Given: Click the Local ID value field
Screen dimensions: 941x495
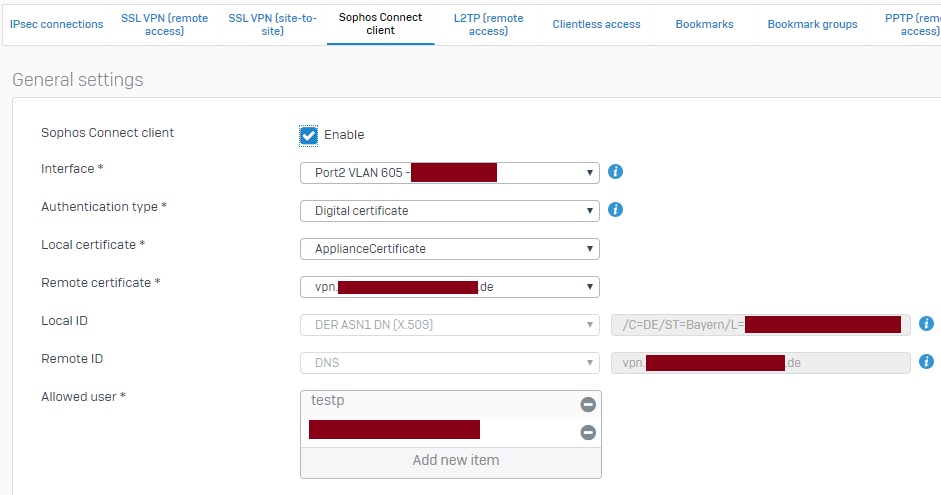Looking at the screenshot, I should [x=760, y=325].
